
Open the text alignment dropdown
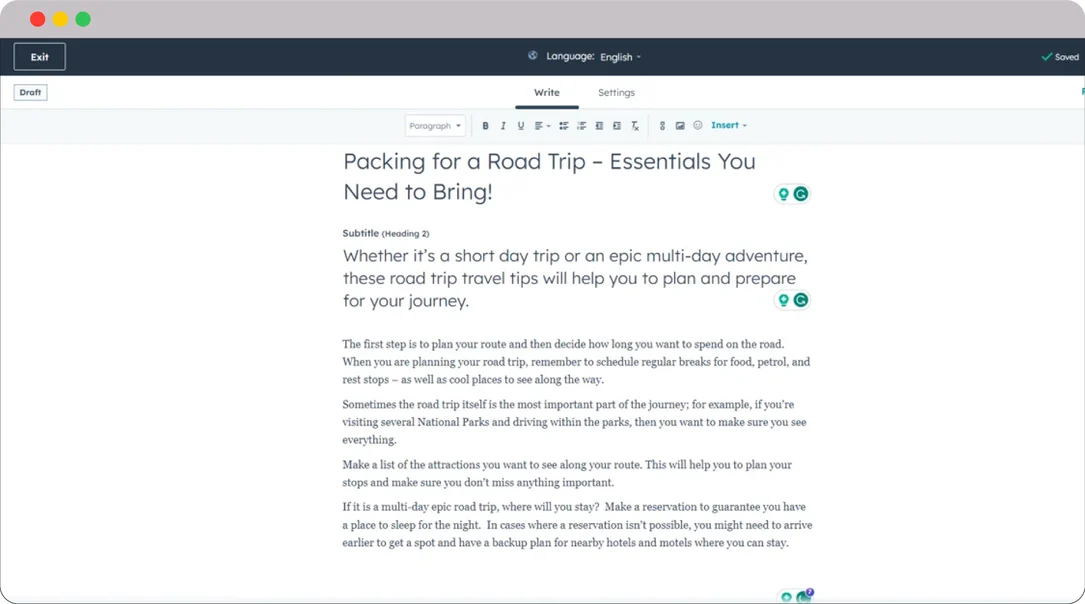tap(542, 126)
